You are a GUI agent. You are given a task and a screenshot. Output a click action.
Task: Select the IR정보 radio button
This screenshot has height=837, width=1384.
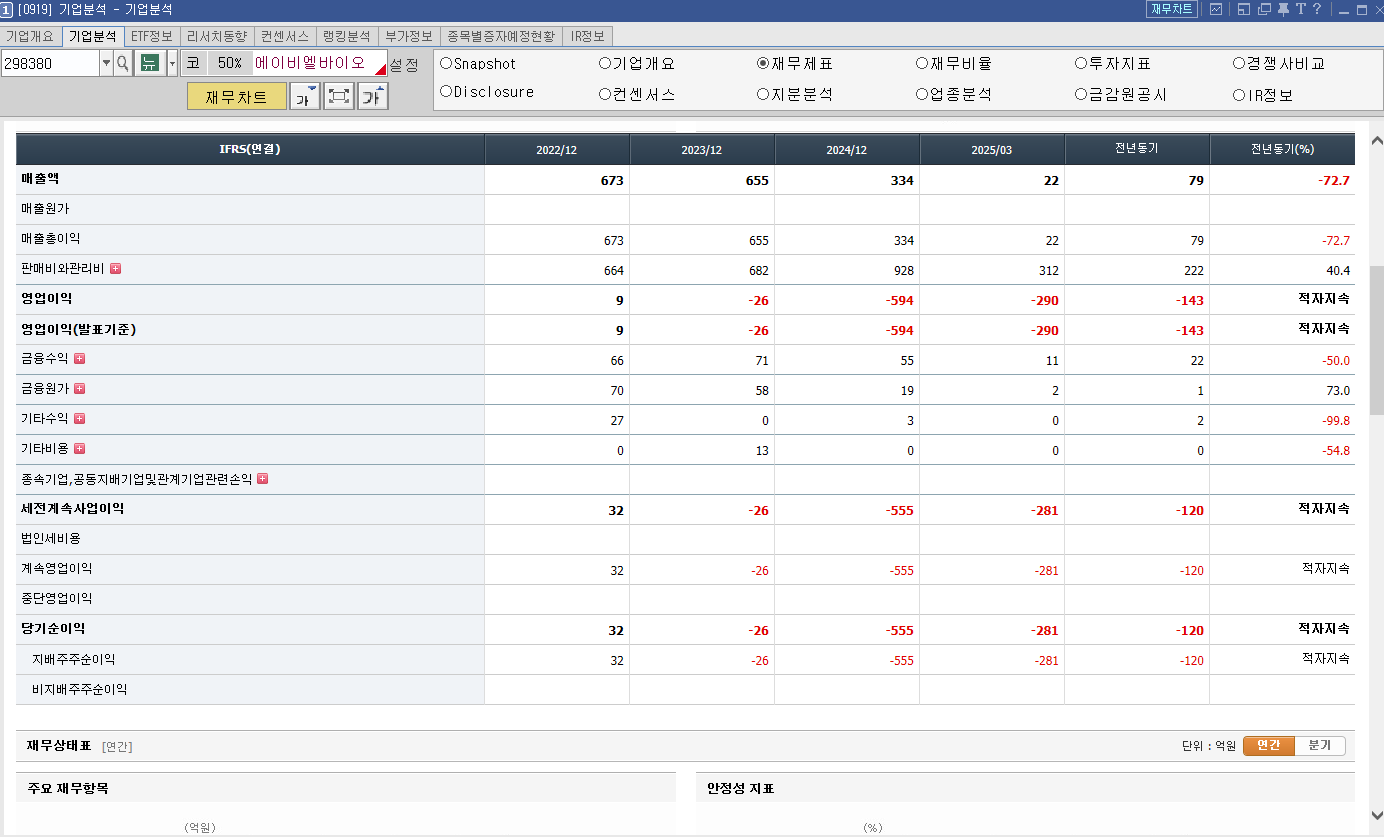pyautogui.click(x=1239, y=95)
